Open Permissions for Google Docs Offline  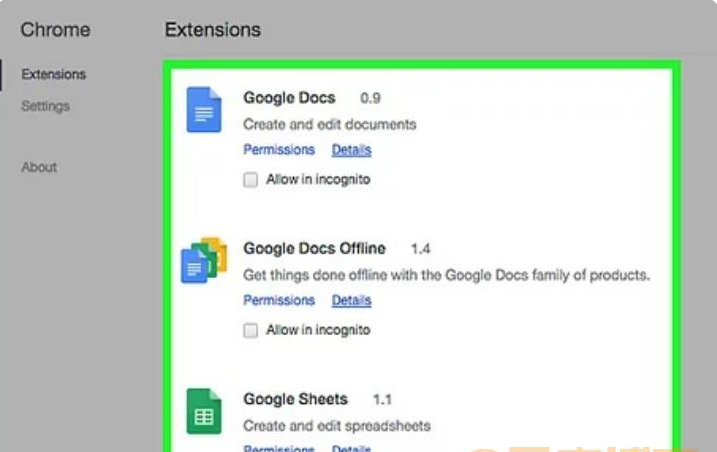(279, 300)
